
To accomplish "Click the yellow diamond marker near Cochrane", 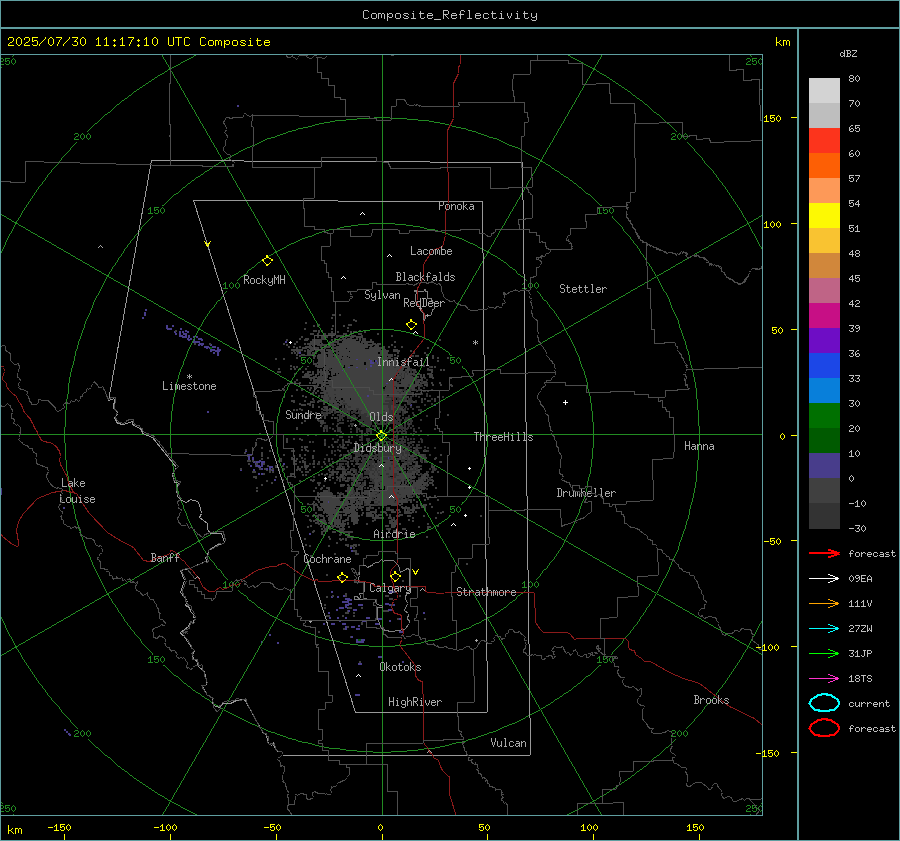I will (x=343, y=577).
